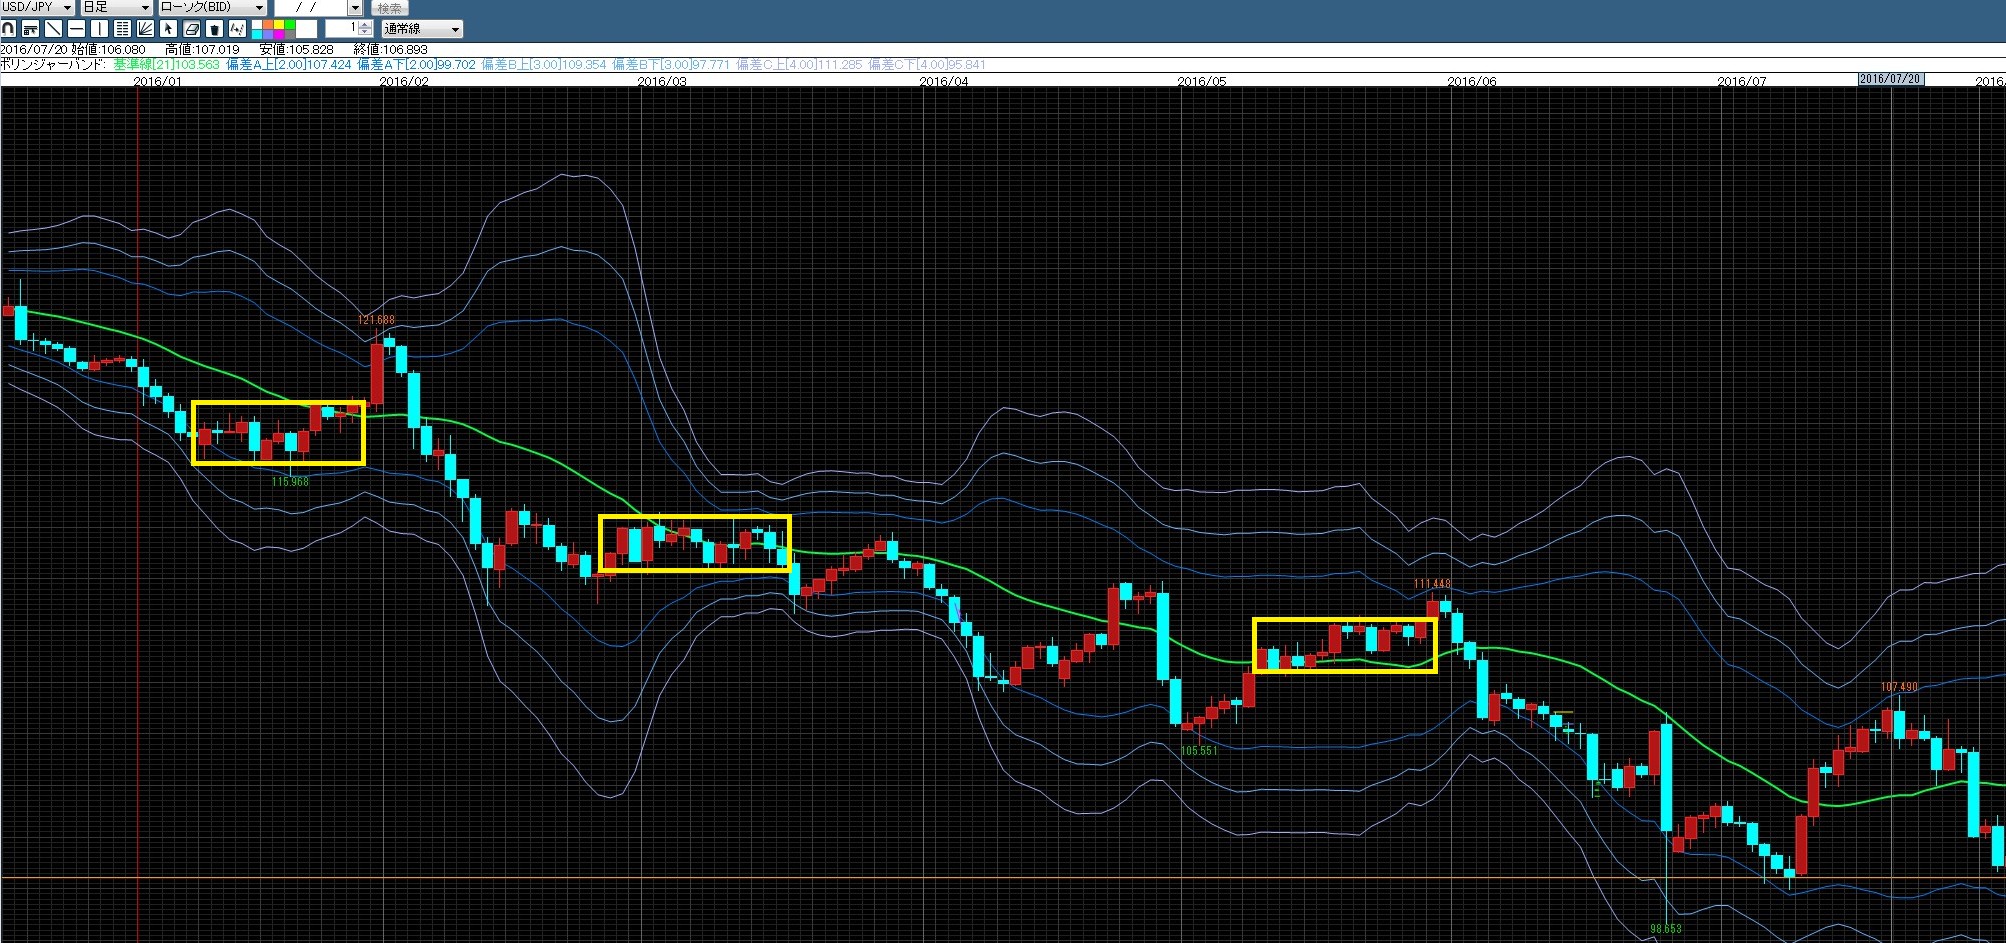Click the 115.968 low price label
The width and height of the screenshot is (2006, 943).
(290, 481)
